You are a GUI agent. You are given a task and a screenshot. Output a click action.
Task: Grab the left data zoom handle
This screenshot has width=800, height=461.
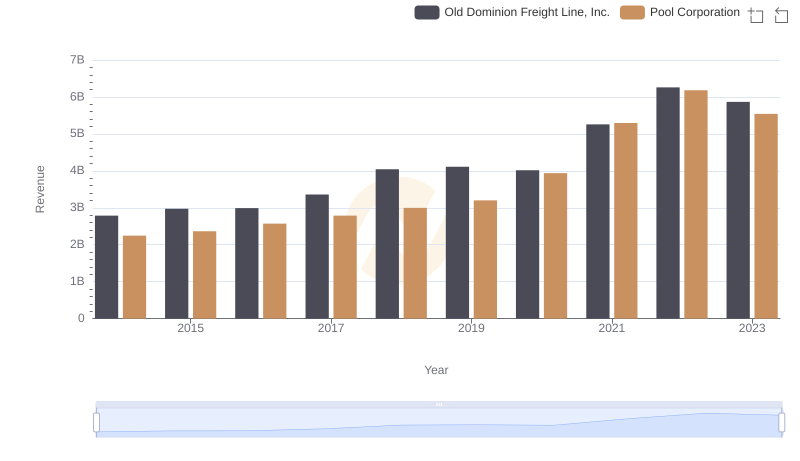pos(96,423)
